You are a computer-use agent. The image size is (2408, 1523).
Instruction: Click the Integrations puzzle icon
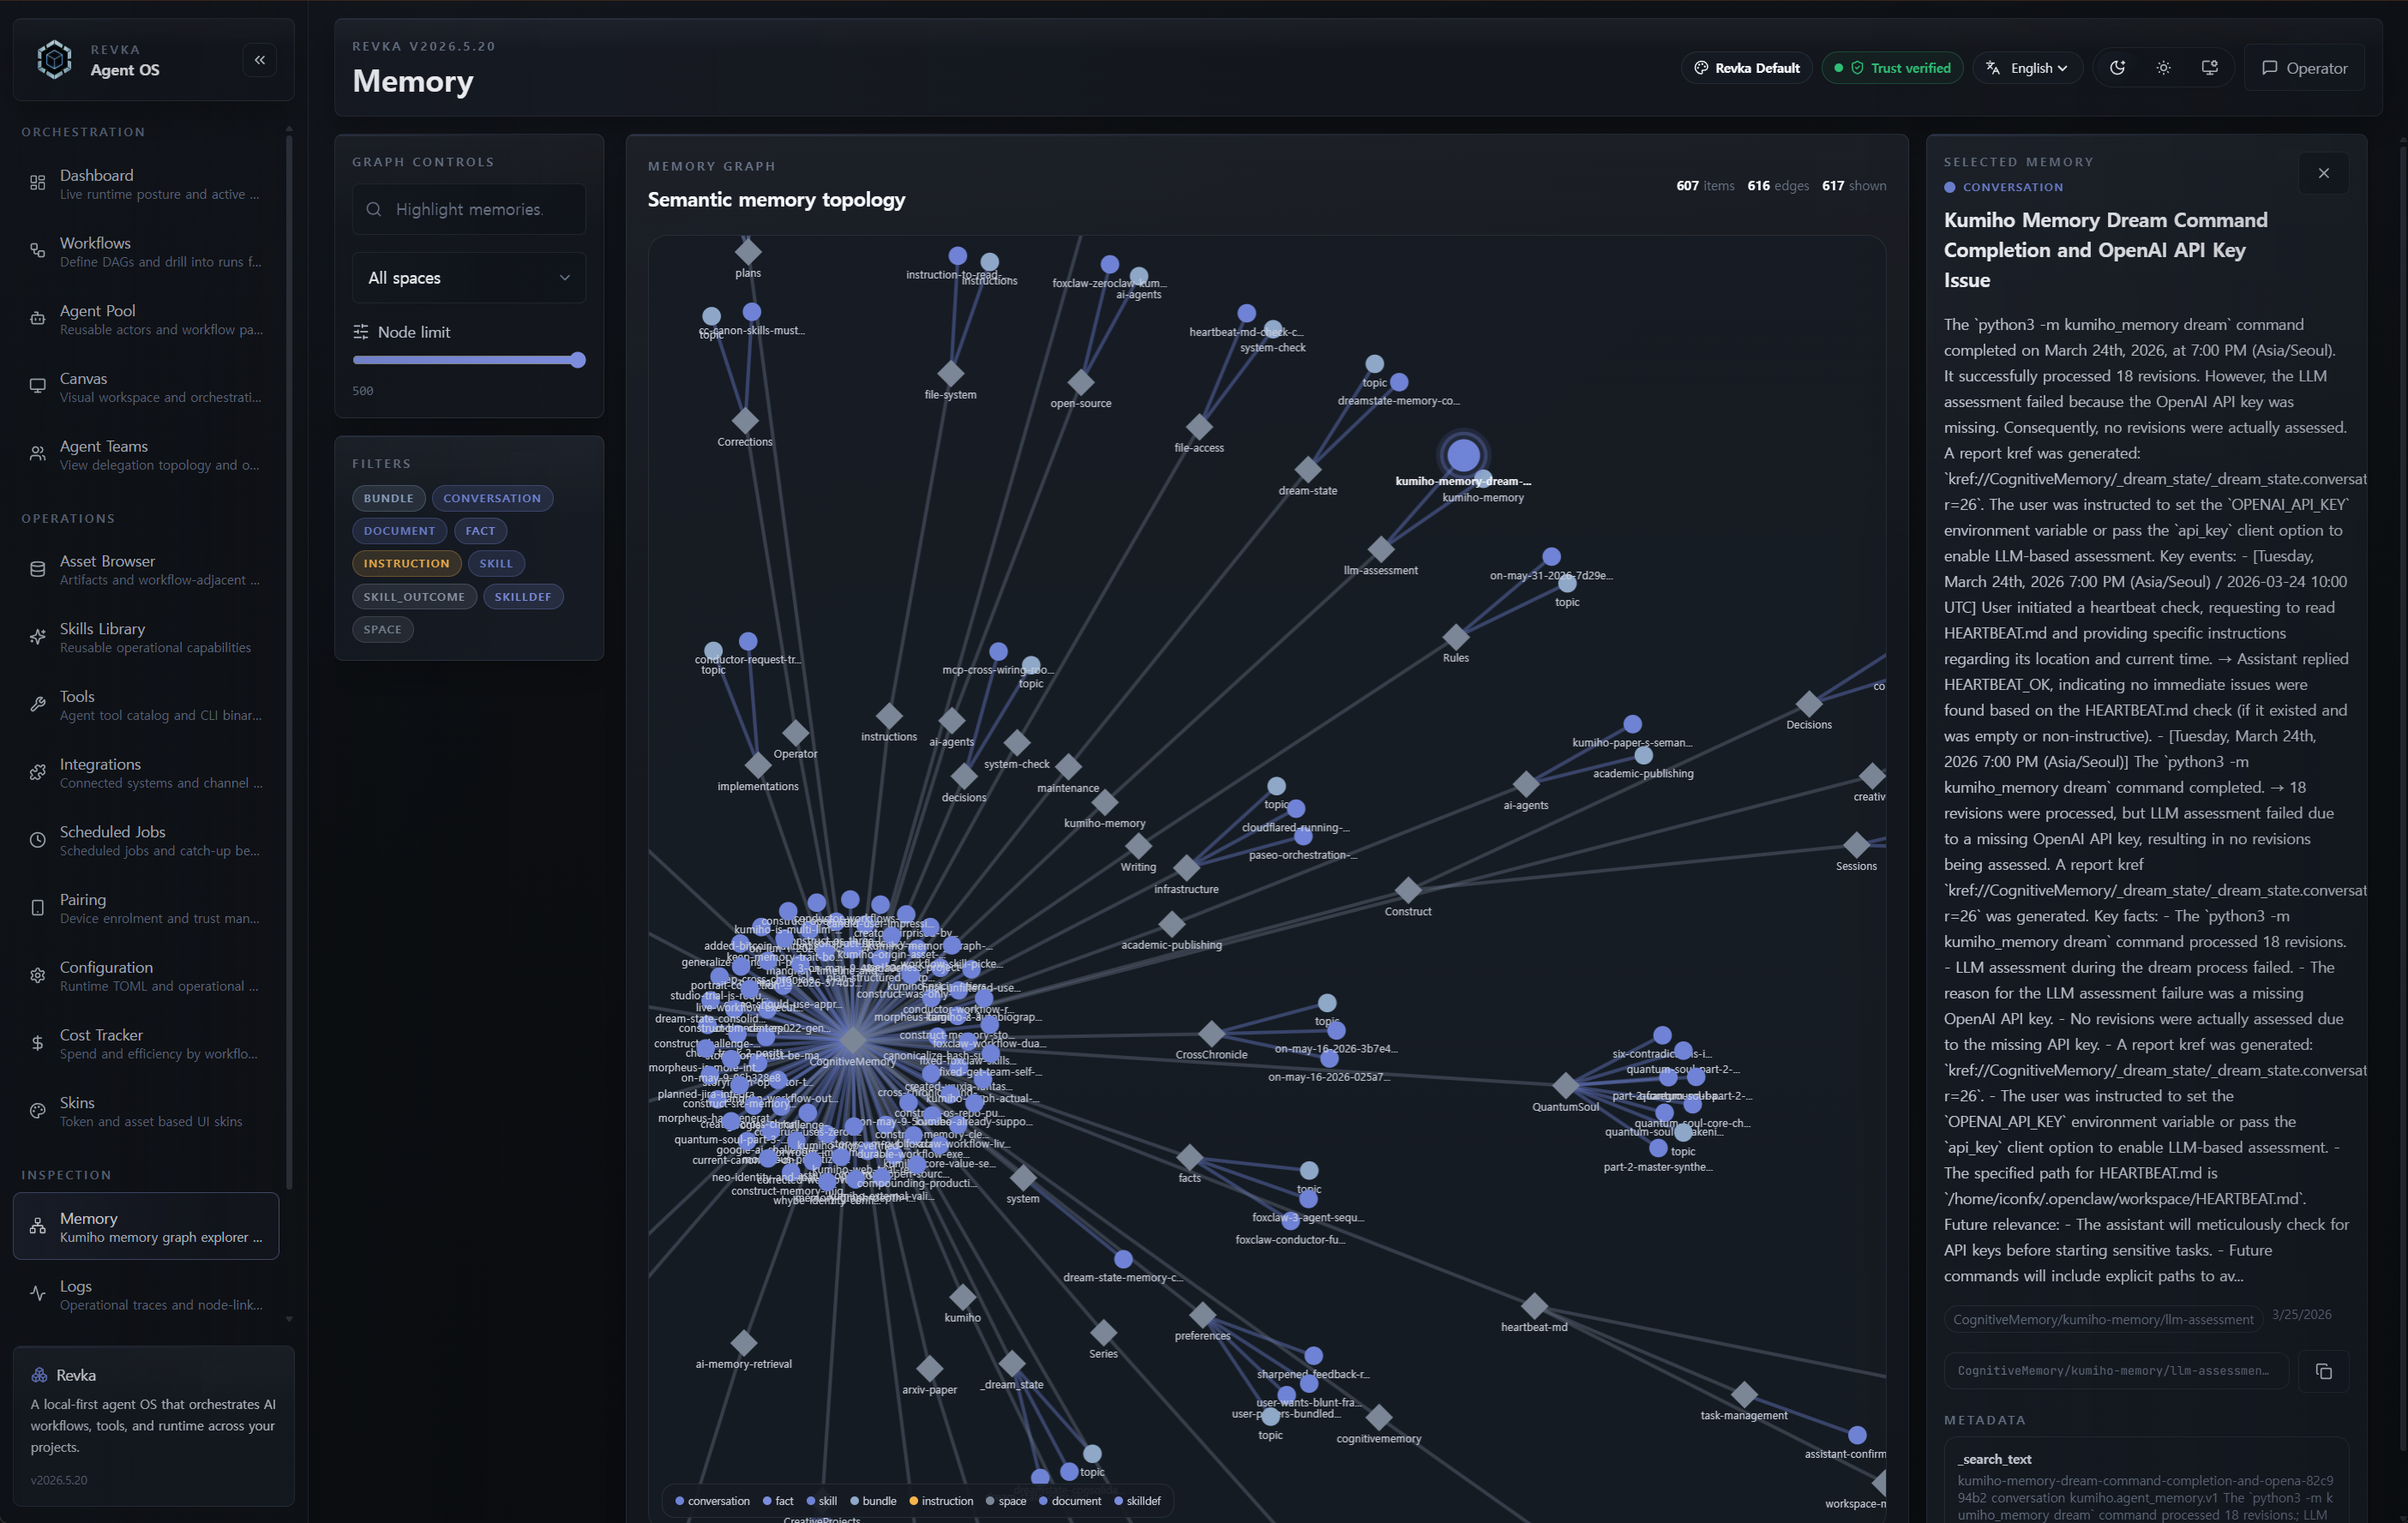point(37,772)
